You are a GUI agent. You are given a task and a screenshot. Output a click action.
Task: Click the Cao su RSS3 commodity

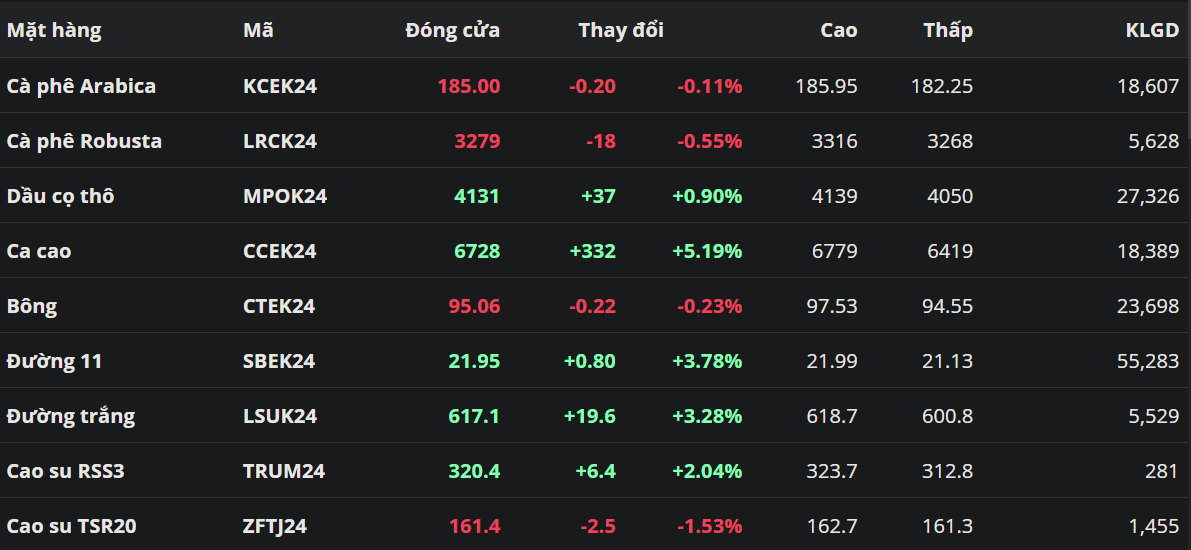click(65, 471)
